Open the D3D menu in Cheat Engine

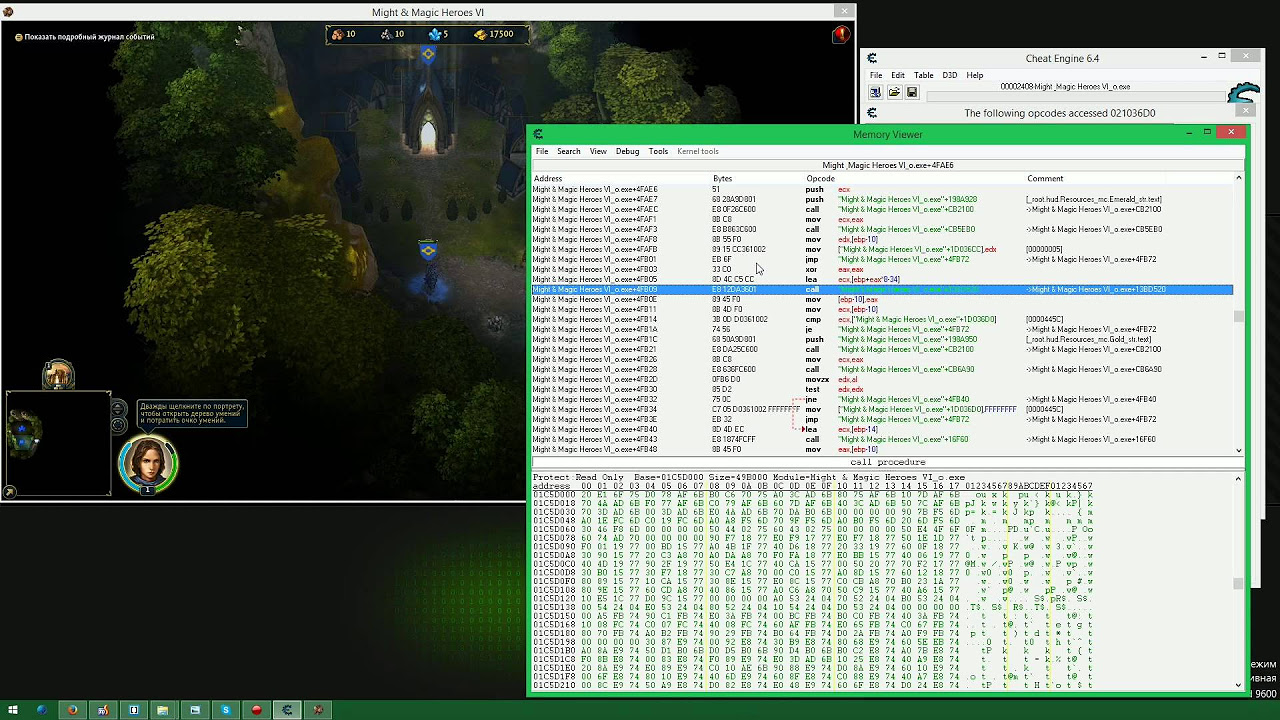(x=949, y=75)
